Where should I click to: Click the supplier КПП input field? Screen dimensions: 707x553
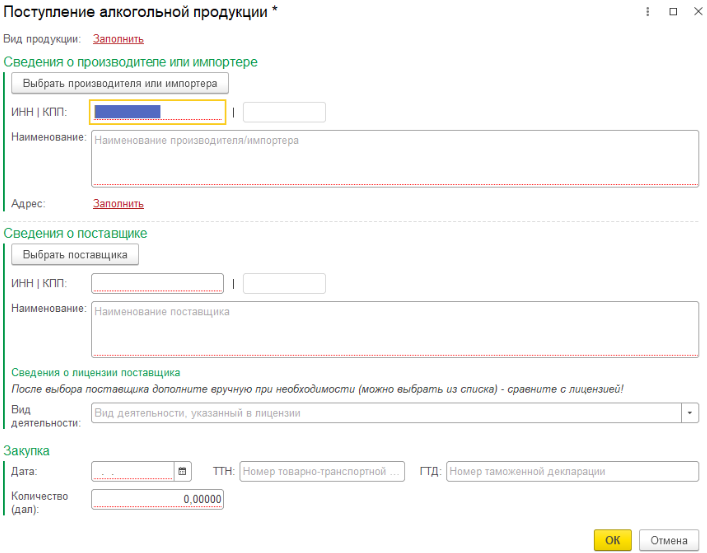(284, 283)
